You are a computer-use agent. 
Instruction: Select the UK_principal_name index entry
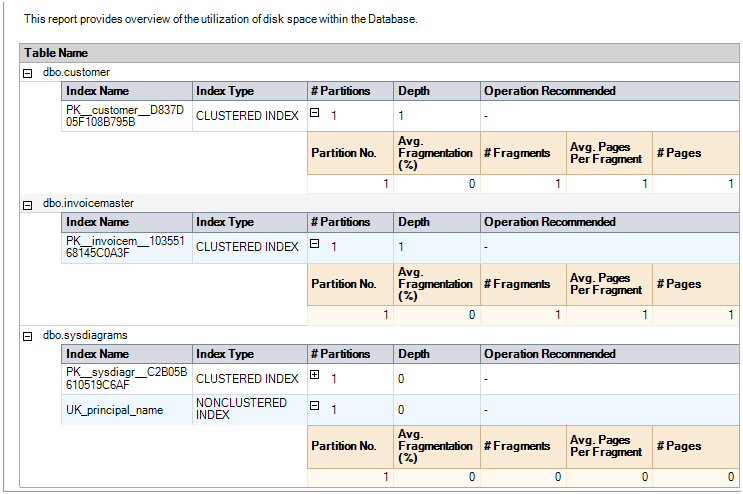tap(114, 410)
